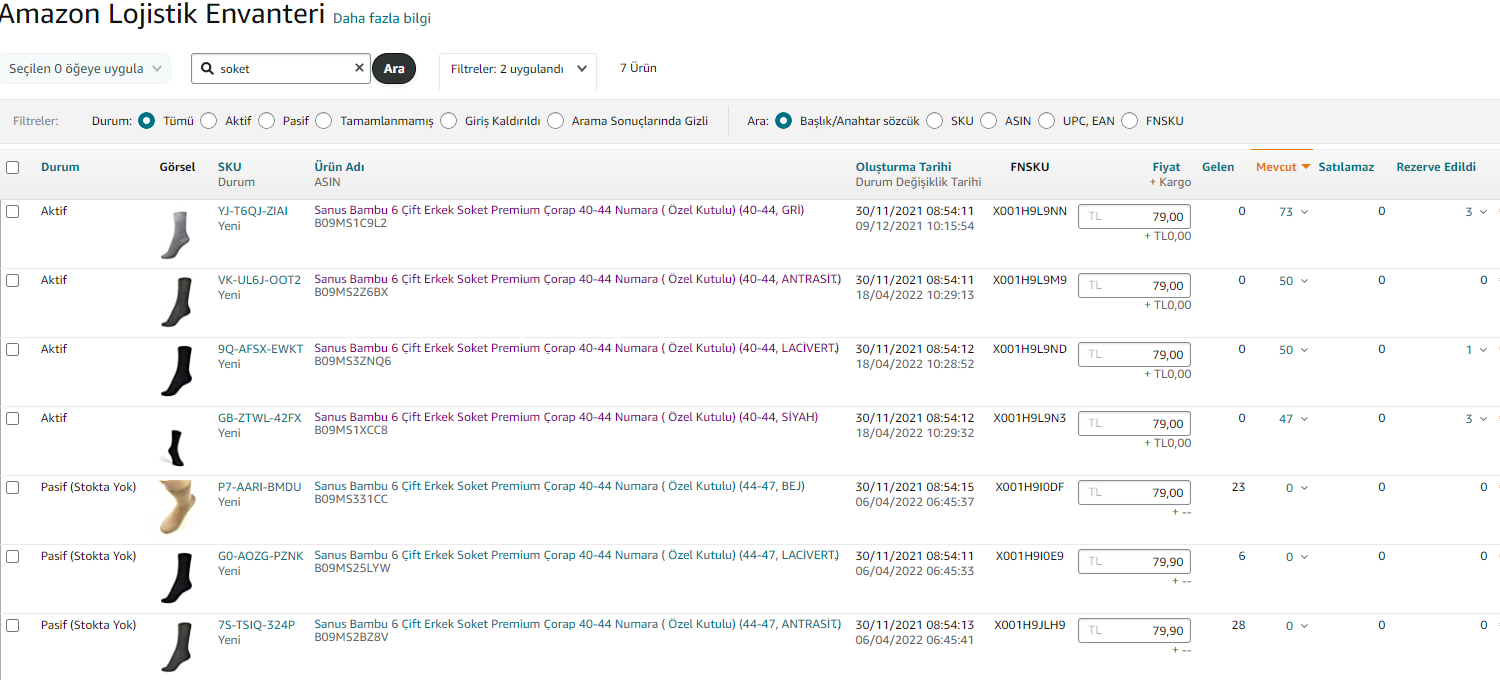This screenshot has height=680, width=1500.
Task: Expand Rezerve Edildi 1 chevron for 9Q-AFSX-EWKT
Action: pyautogui.click(x=1483, y=350)
